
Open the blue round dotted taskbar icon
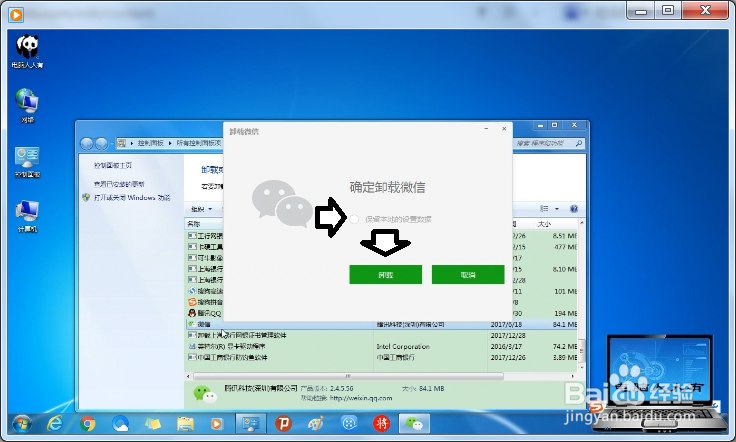pyautogui.click(x=349, y=424)
